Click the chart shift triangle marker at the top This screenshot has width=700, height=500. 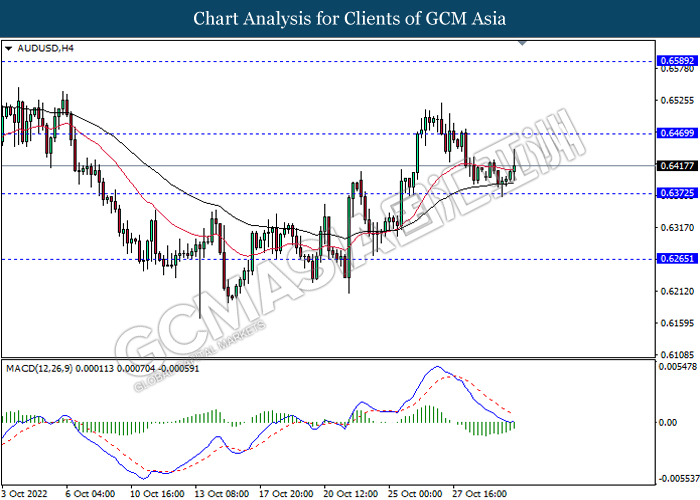point(522,43)
